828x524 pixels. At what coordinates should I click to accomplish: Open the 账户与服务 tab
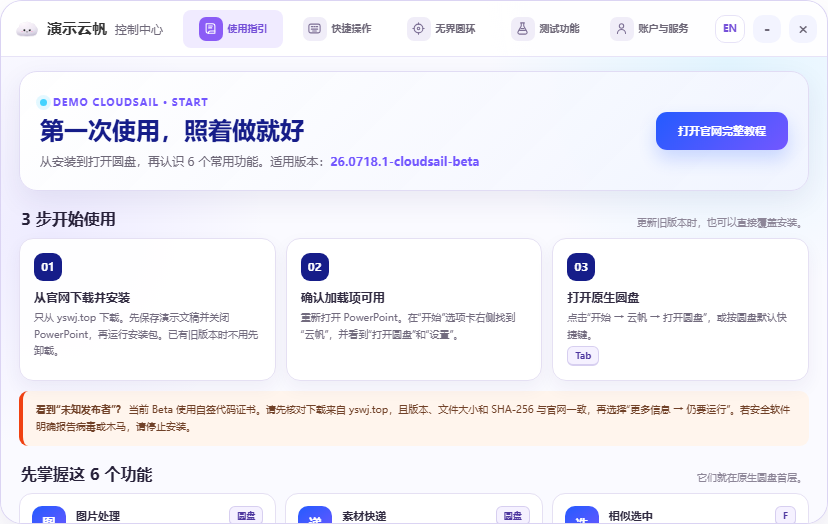click(650, 29)
